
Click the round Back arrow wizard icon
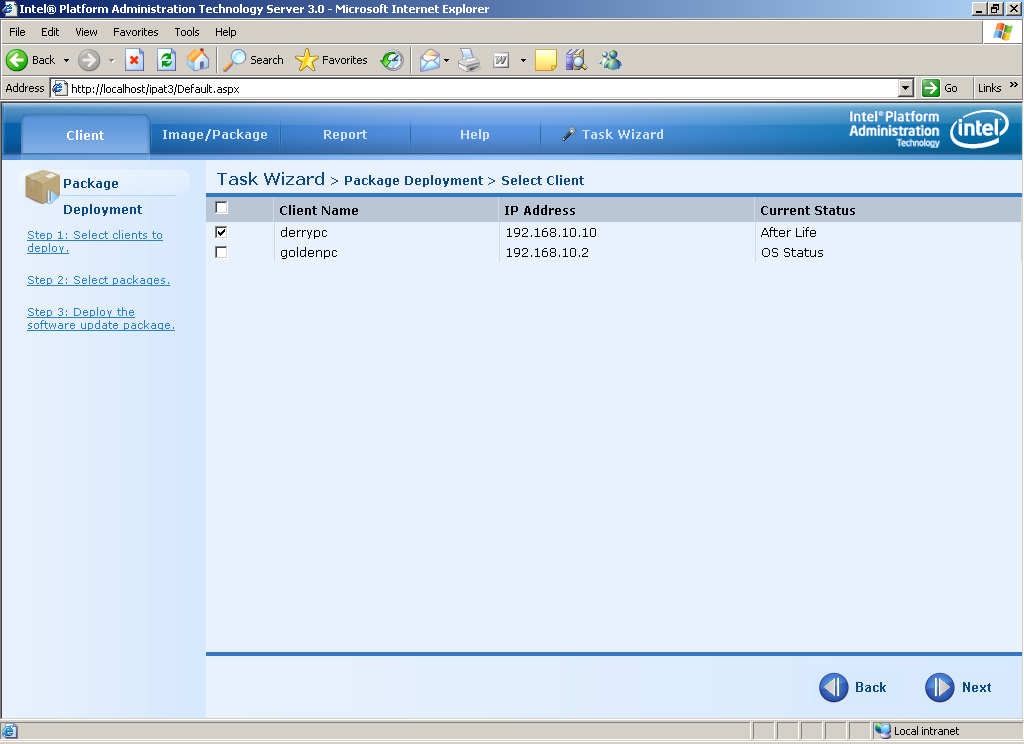point(834,687)
